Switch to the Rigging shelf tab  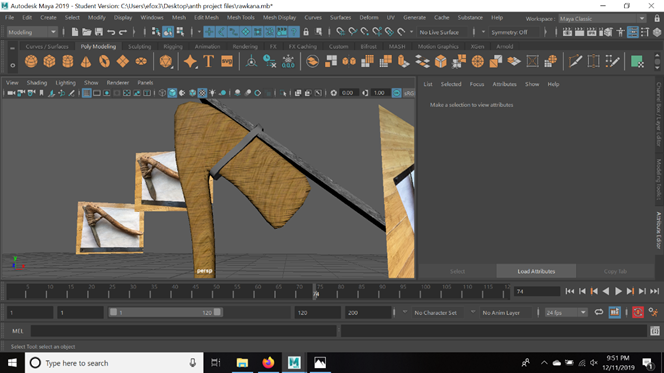173,47
